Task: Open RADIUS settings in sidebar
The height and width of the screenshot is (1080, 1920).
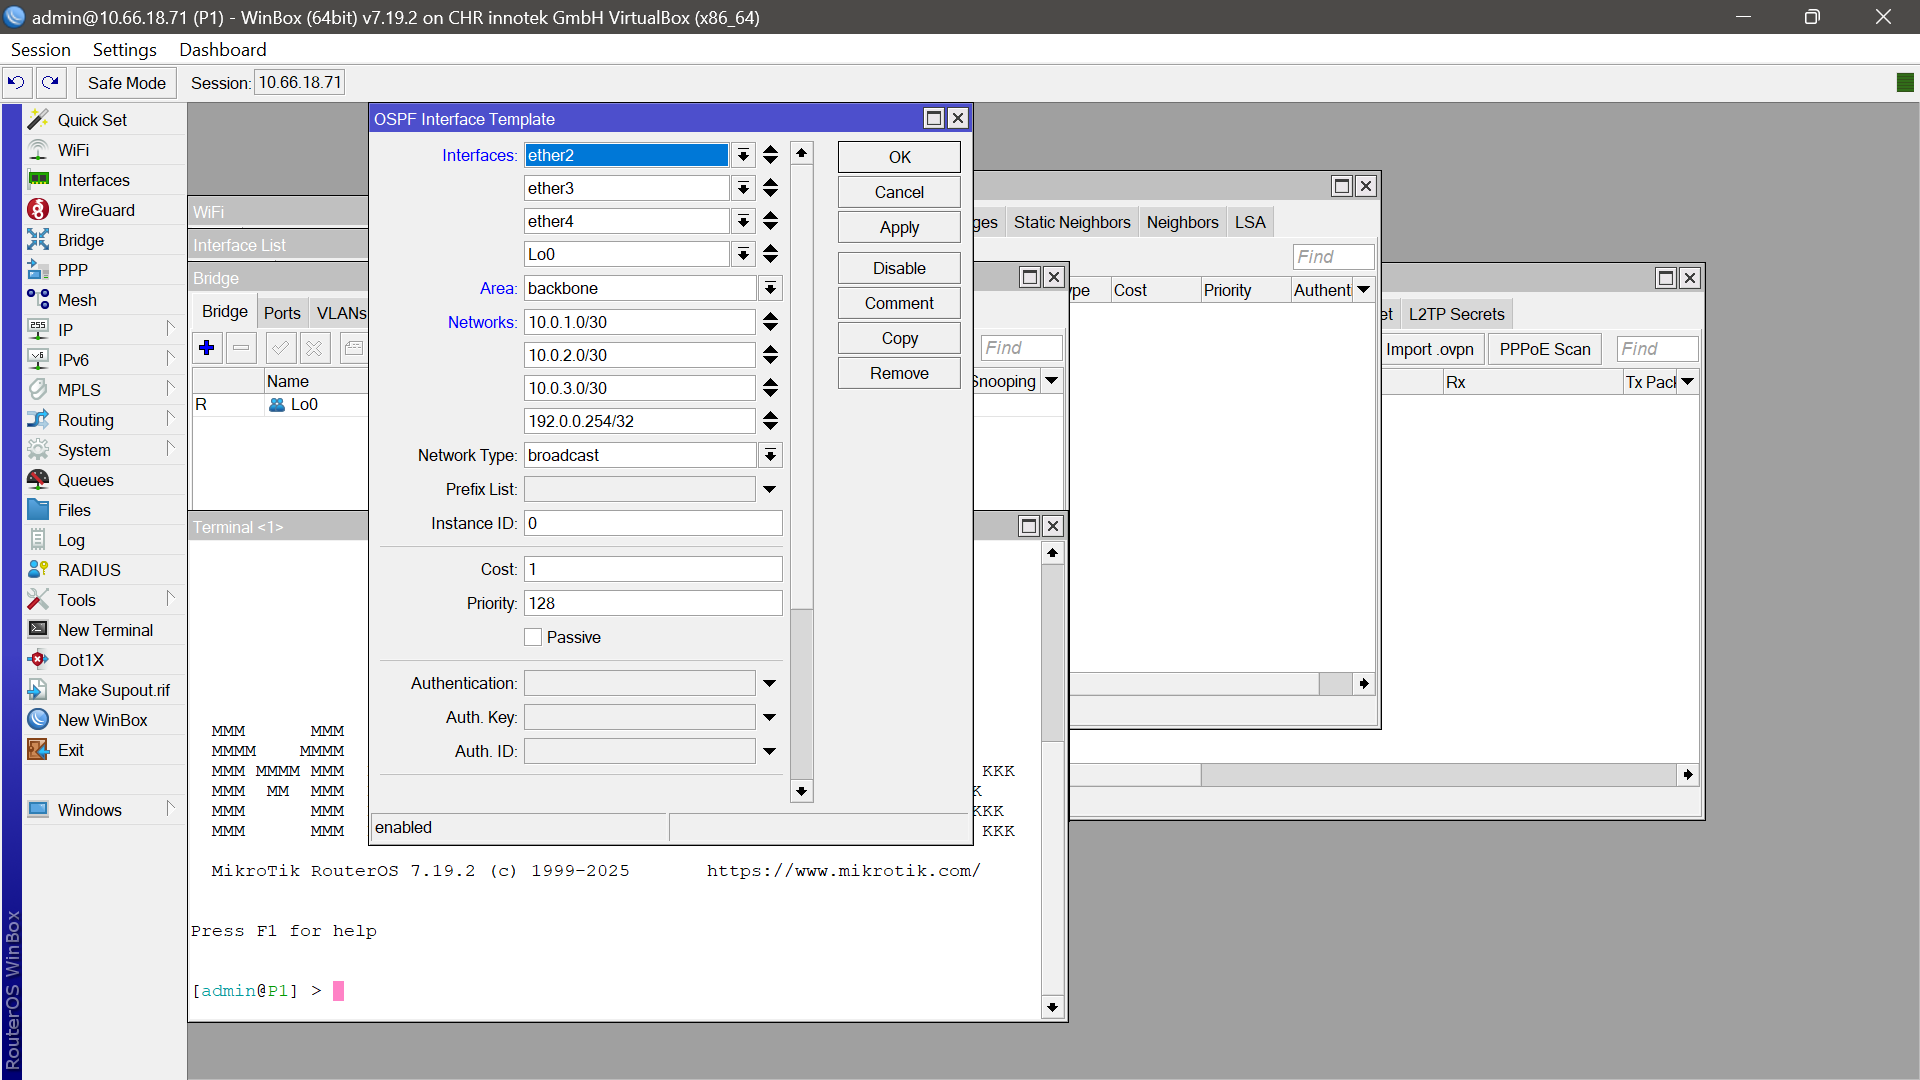Action: [88, 570]
